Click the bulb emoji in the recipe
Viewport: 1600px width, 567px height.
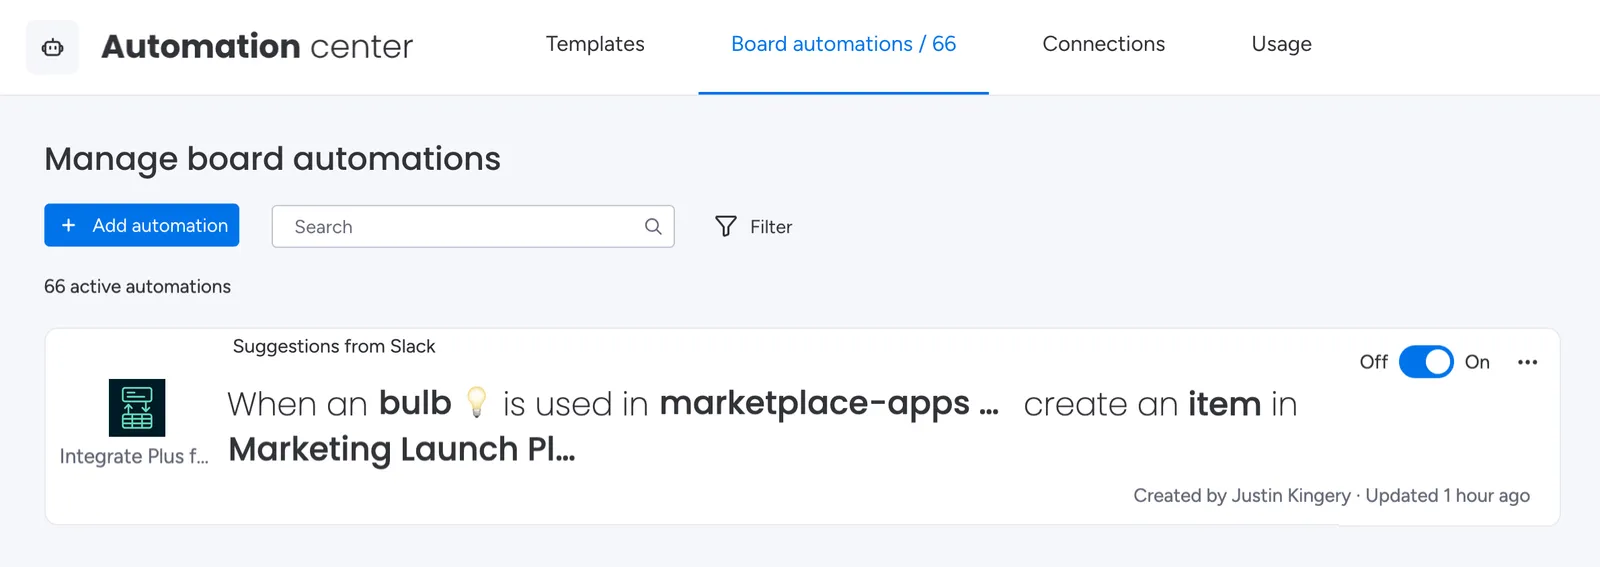[477, 402]
